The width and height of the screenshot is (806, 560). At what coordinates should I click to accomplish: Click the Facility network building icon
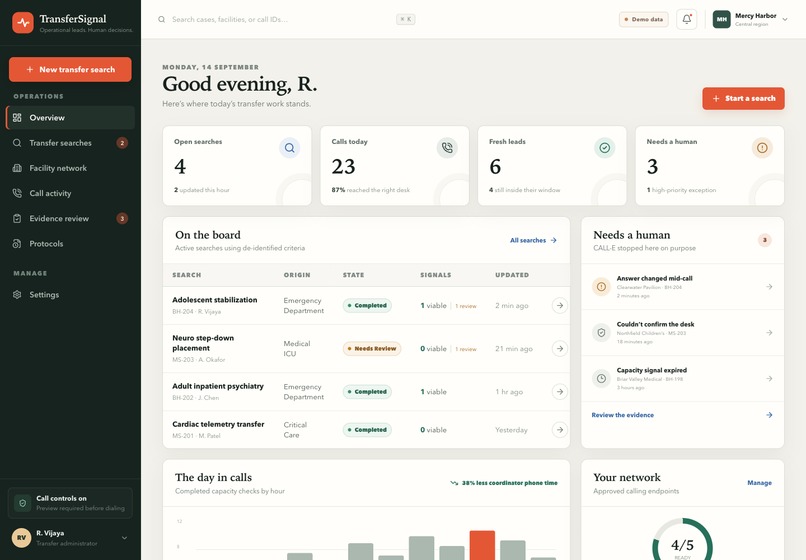[17, 168]
